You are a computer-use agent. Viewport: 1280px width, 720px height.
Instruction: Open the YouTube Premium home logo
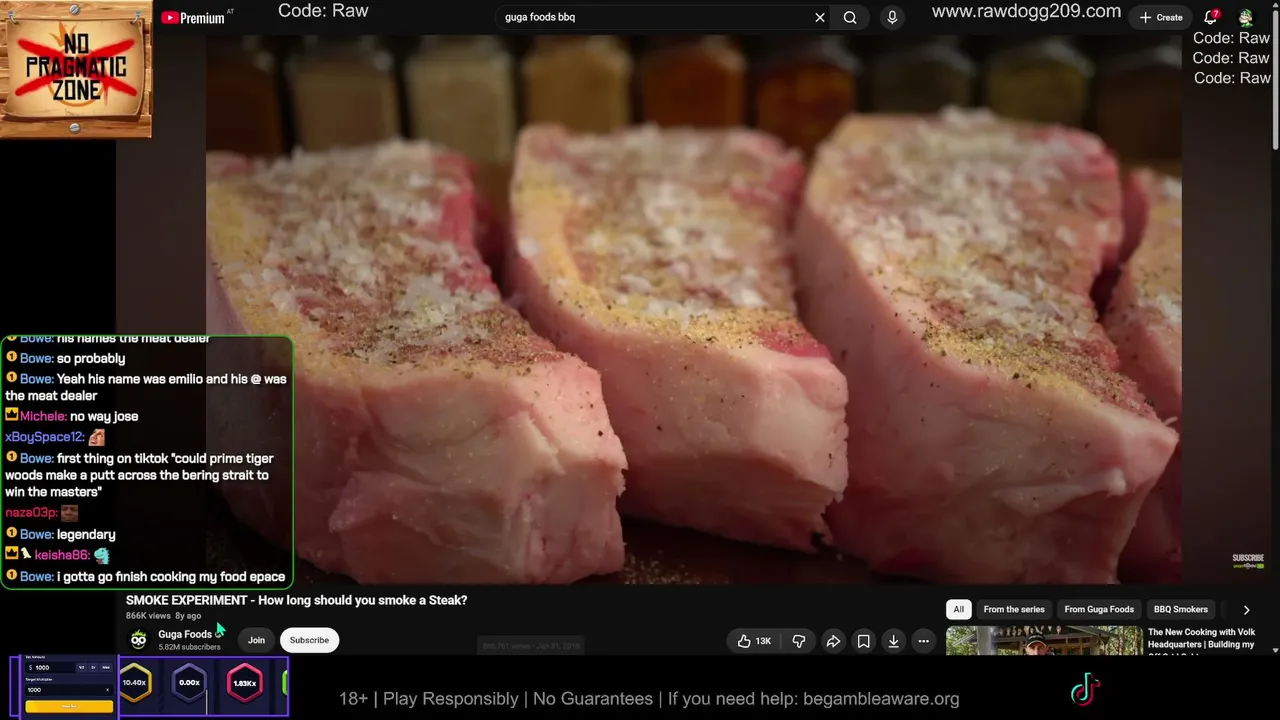pyautogui.click(x=193, y=18)
